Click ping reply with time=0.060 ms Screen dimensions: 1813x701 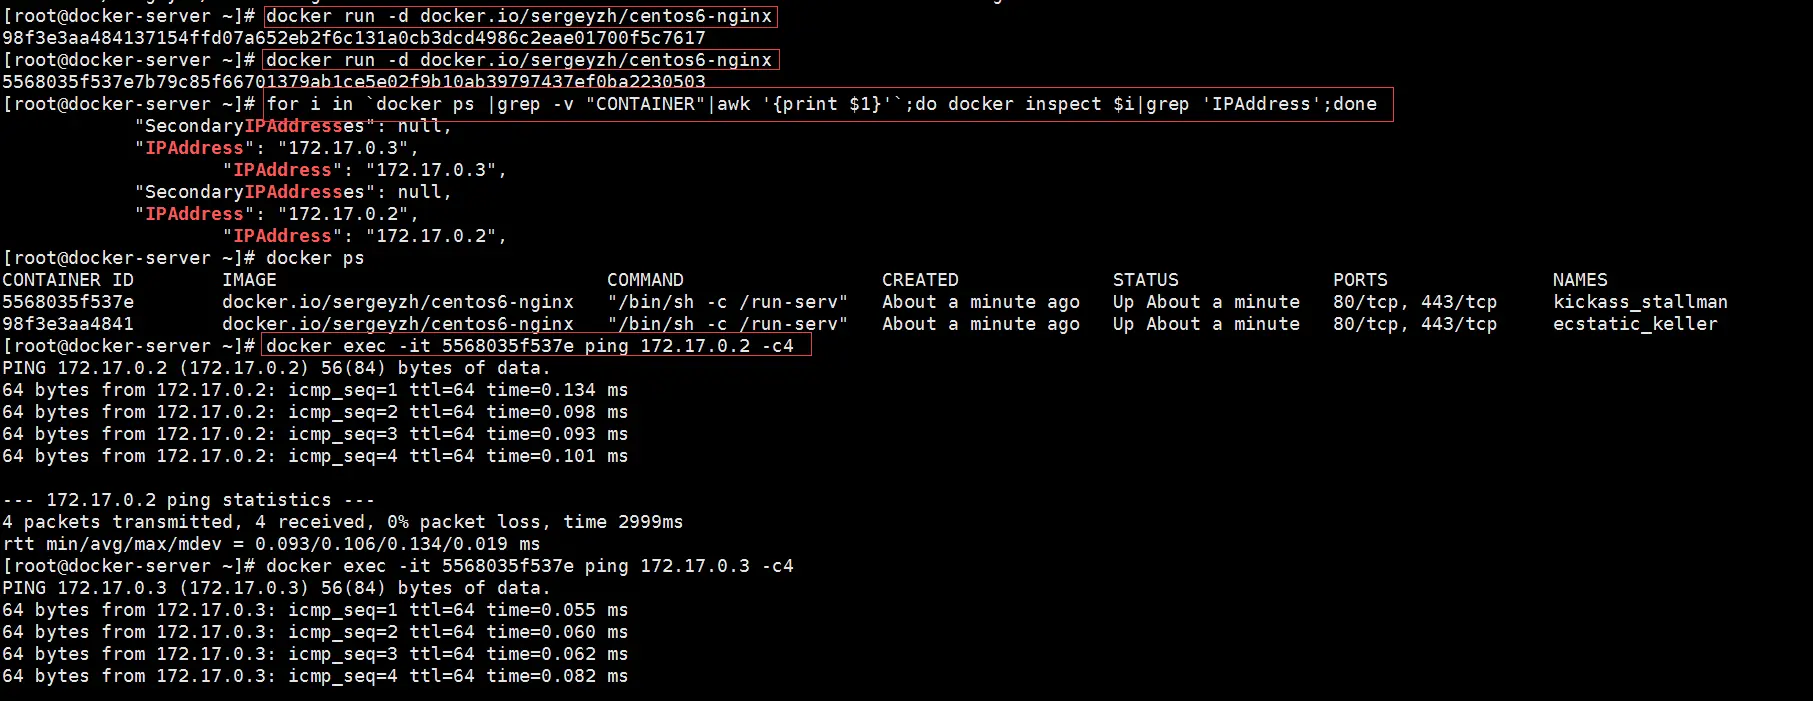click(x=315, y=632)
